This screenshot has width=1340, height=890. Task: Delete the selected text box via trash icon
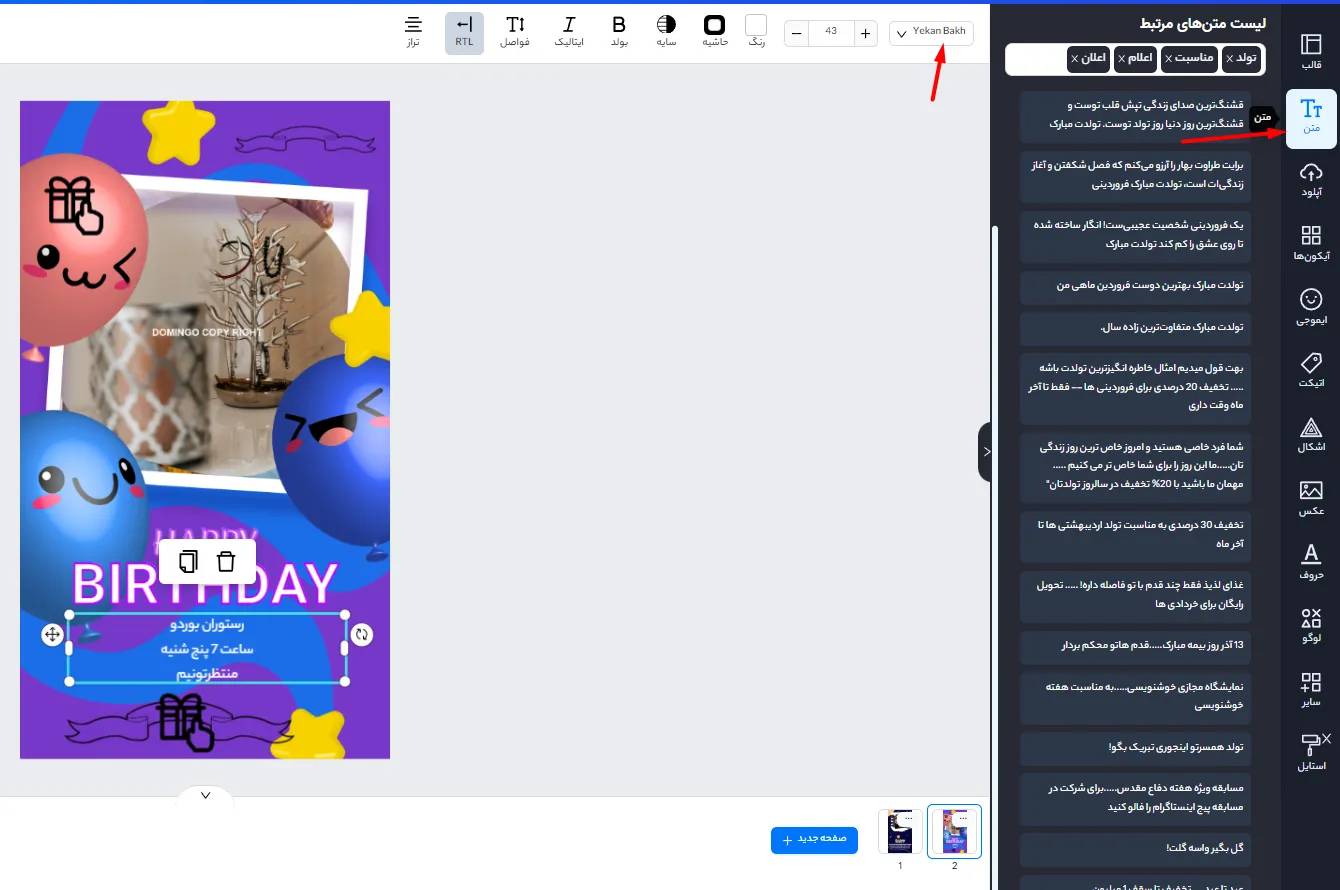(x=226, y=562)
